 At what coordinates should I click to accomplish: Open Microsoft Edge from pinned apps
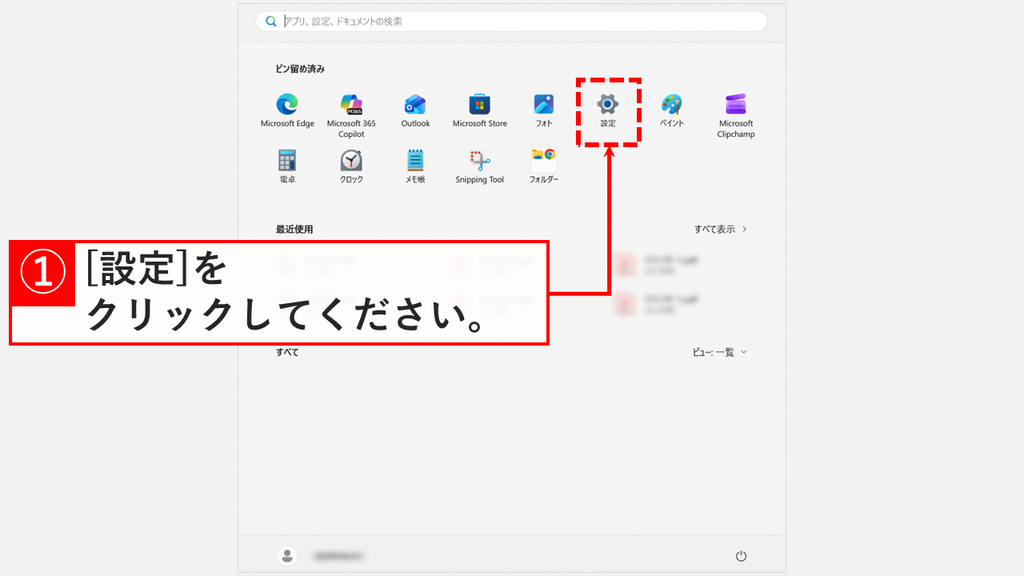[287, 110]
